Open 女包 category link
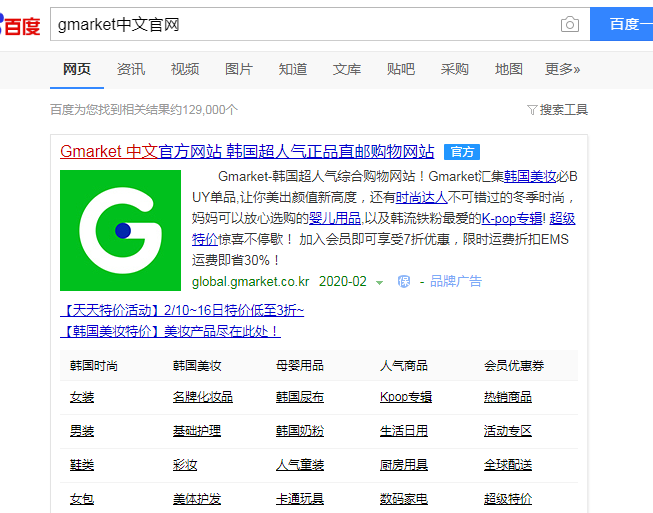 pyautogui.click(x=82, y=499)
